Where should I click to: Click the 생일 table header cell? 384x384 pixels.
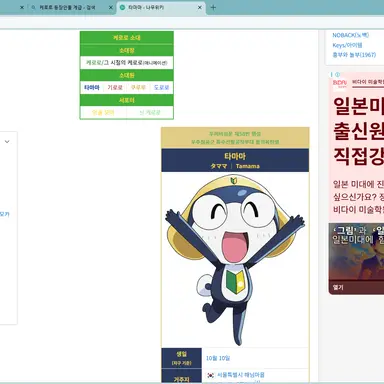click(x=182, y=358)
